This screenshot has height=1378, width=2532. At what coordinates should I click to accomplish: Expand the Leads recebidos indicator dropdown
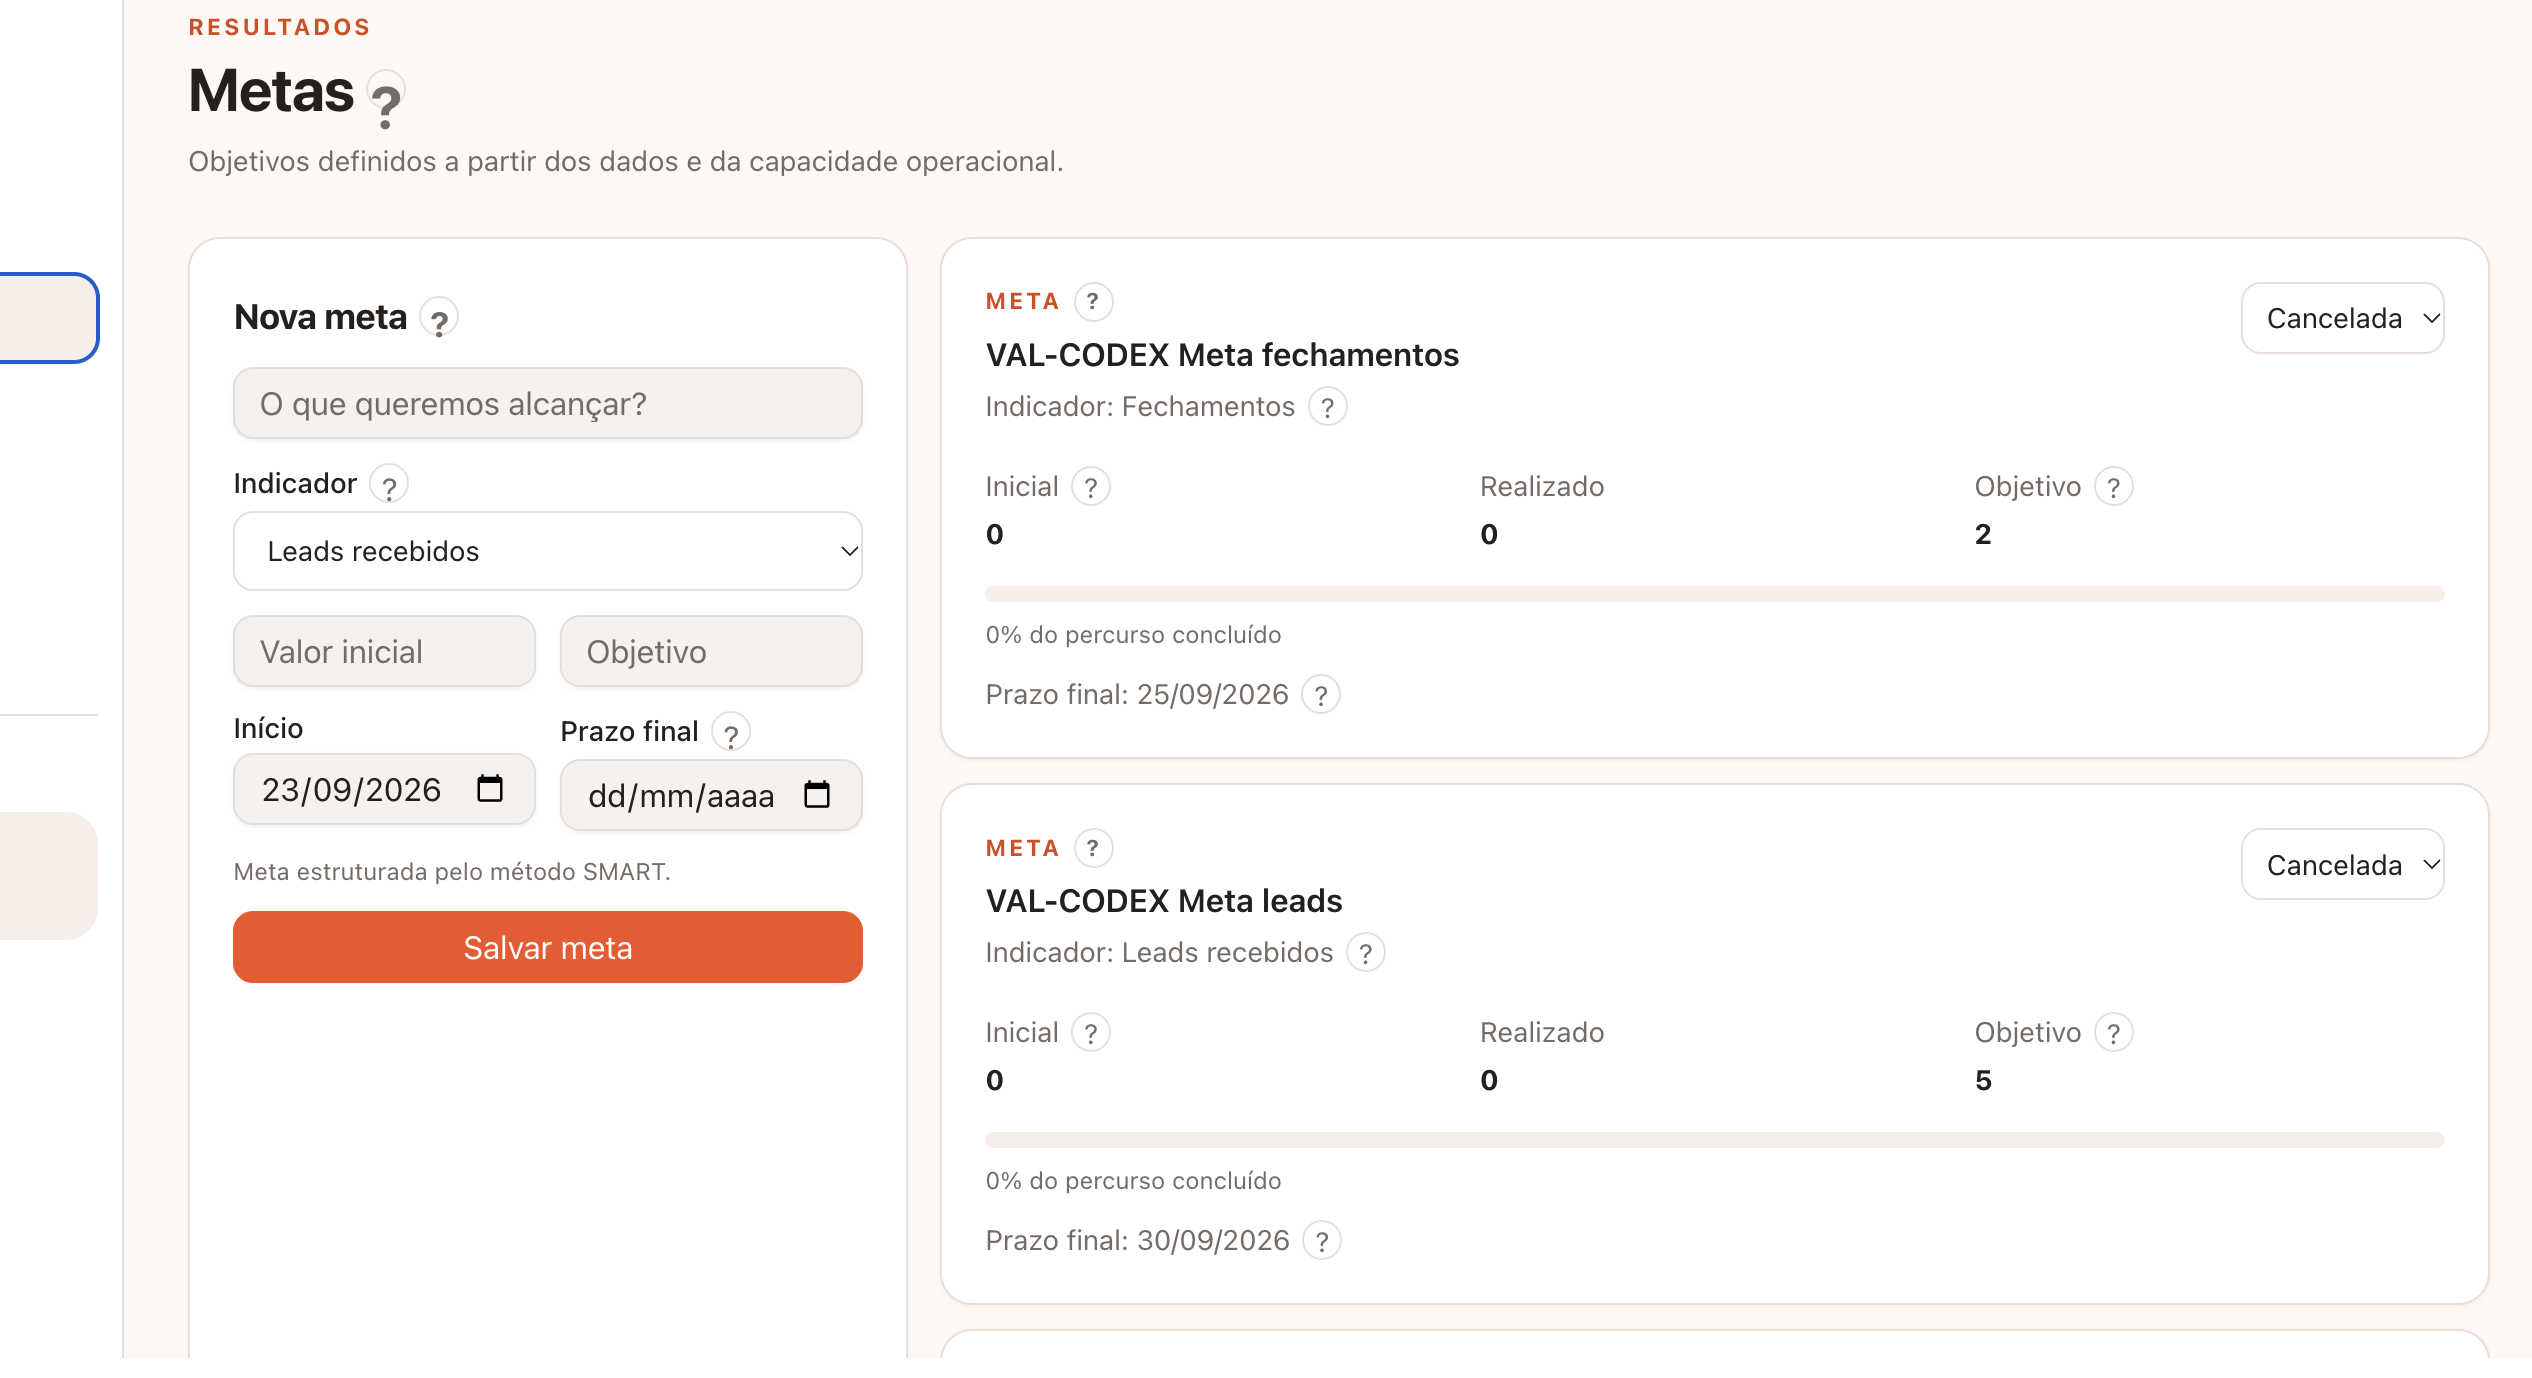tap(548, 551)
